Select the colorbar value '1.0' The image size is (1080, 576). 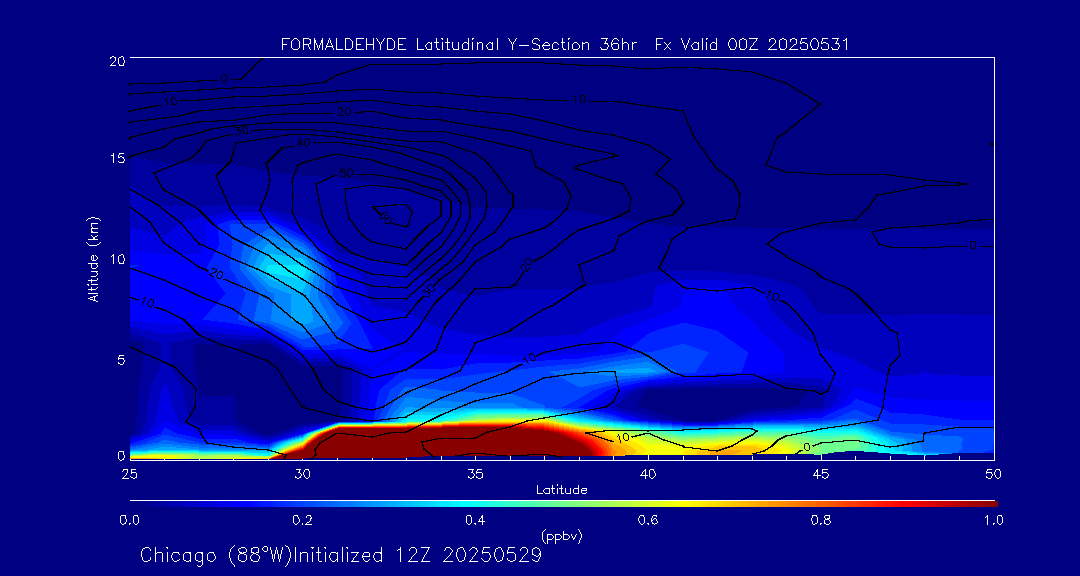point(993,520)
